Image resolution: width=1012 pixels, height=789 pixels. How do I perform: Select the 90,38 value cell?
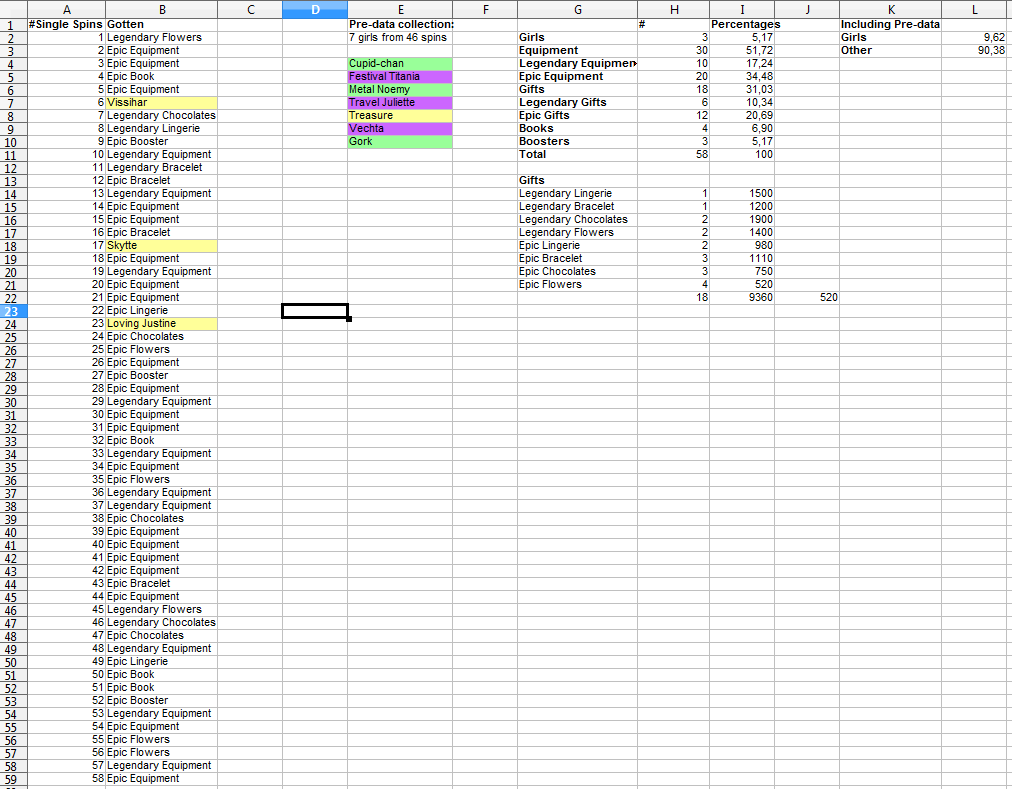tap(975, 50)
